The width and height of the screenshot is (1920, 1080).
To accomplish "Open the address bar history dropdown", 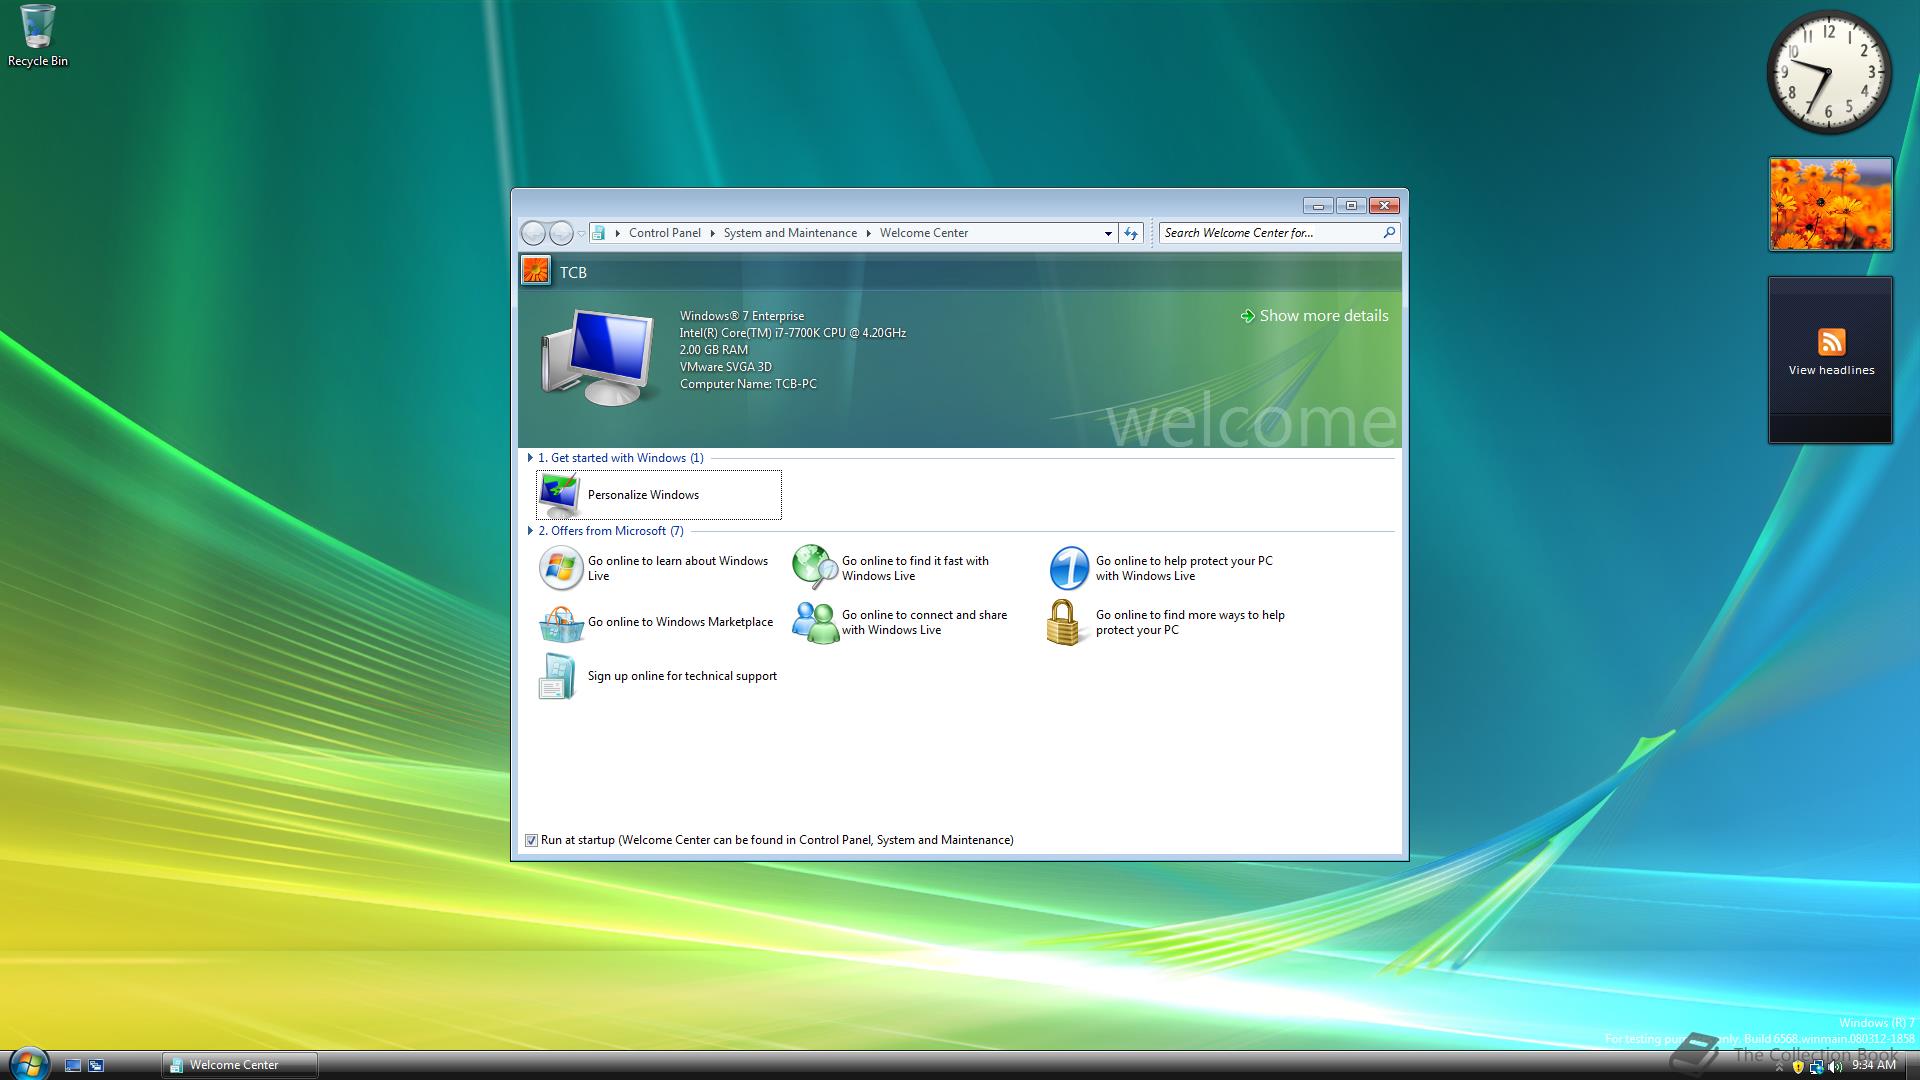I will (1108, 233).
